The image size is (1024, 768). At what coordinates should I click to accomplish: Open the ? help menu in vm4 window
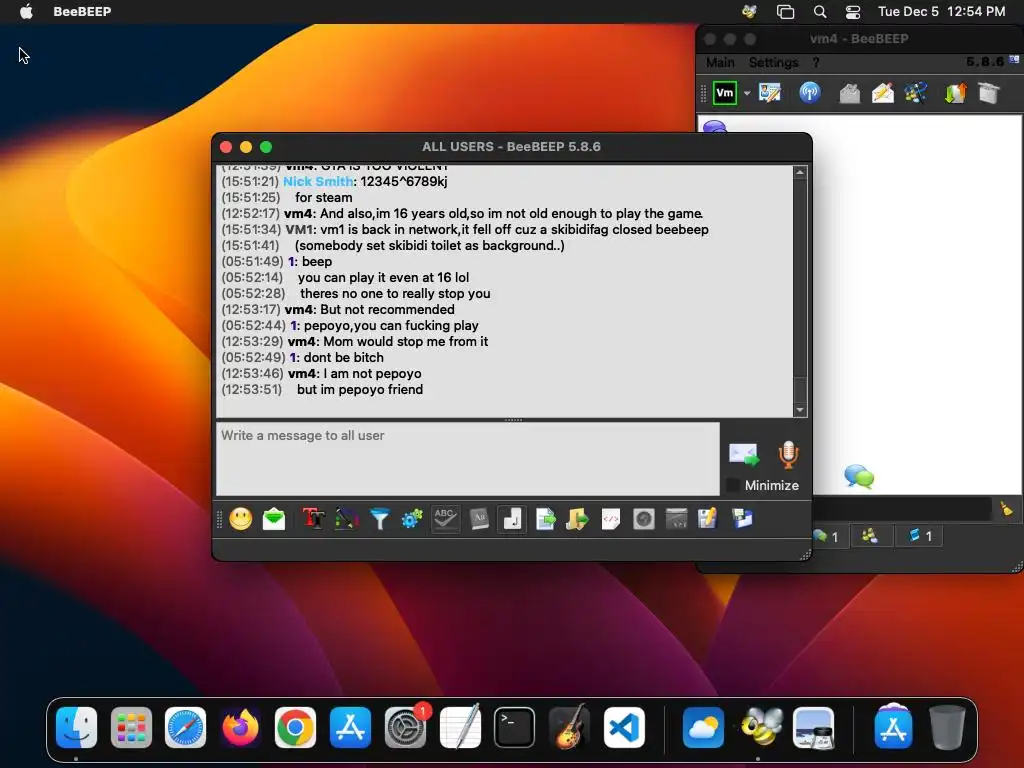click(x=816, y=63)
